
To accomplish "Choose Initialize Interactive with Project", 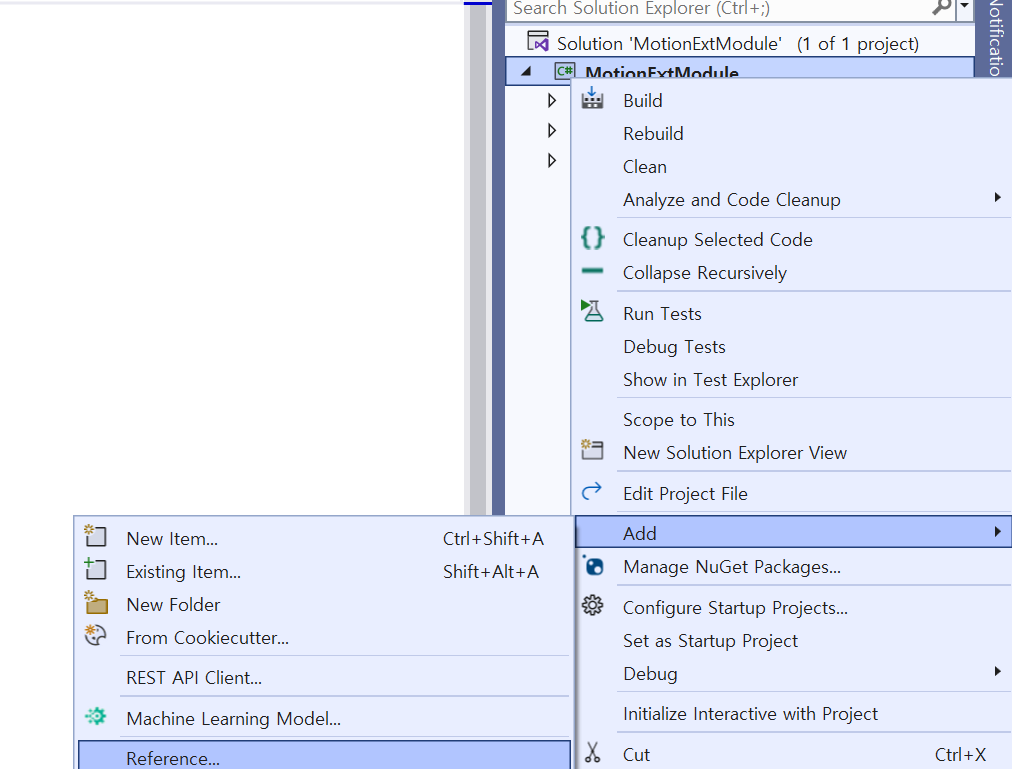I will click(x=793, y=713).
